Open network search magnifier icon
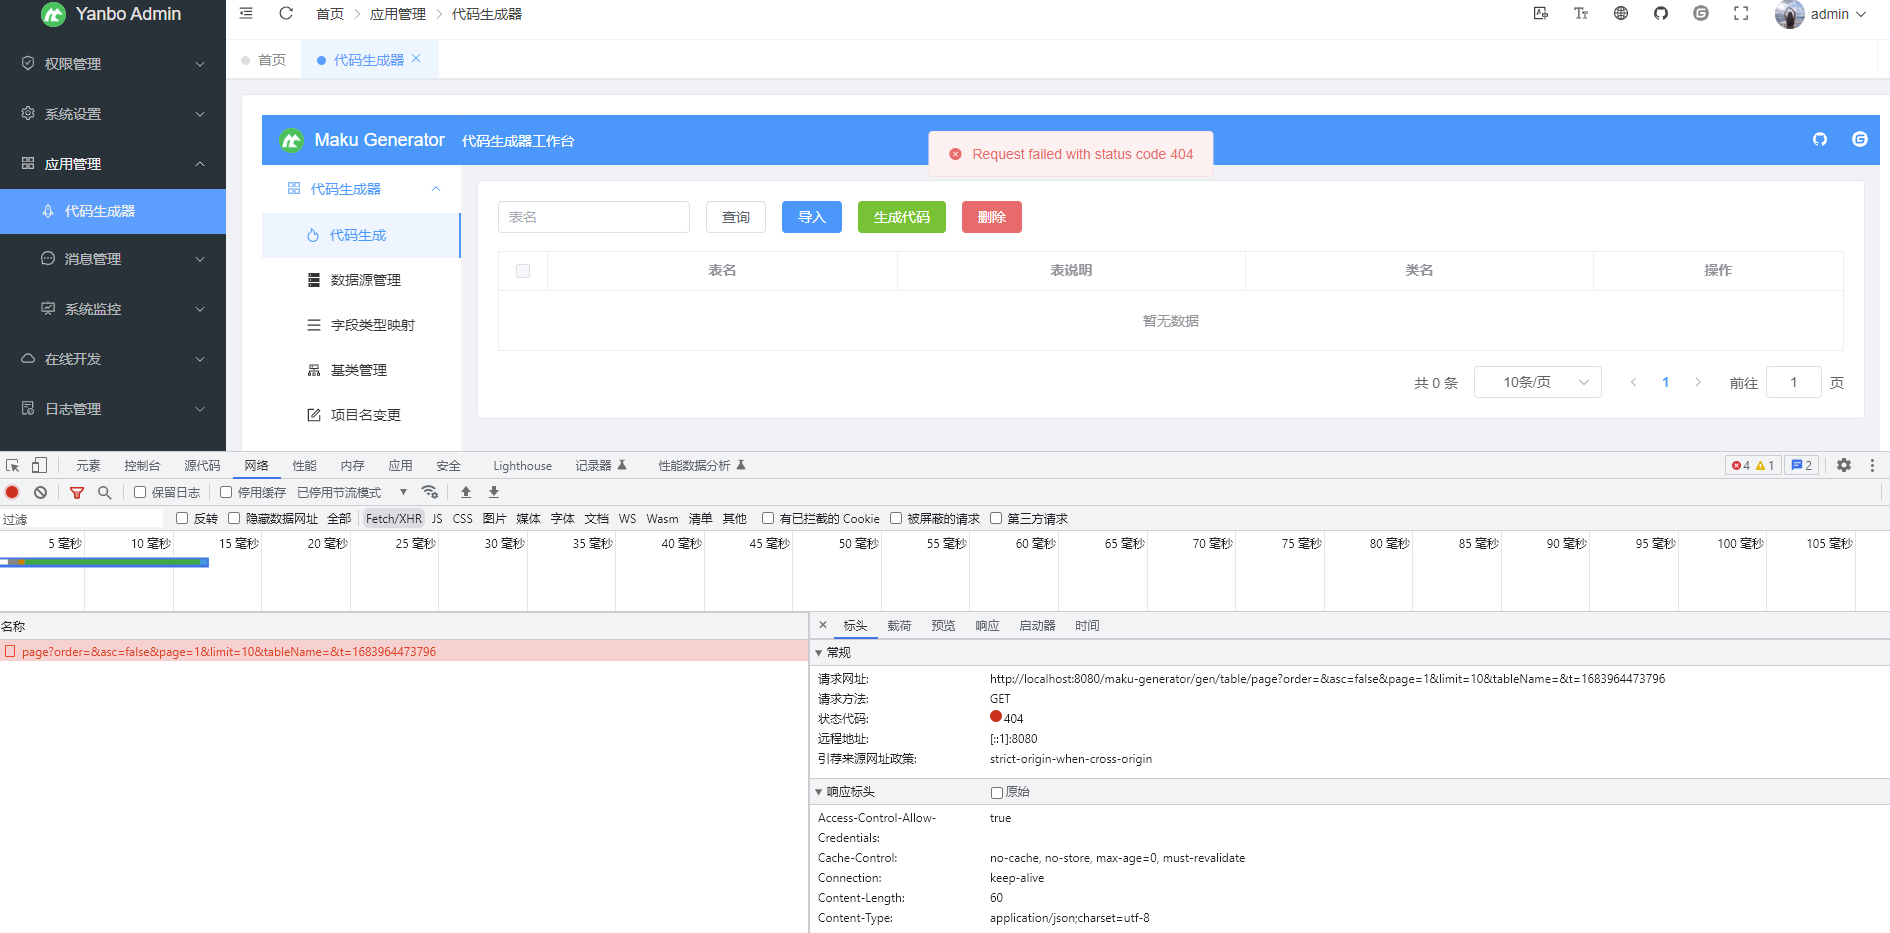The image size is (1890, 933). point(104,492)
